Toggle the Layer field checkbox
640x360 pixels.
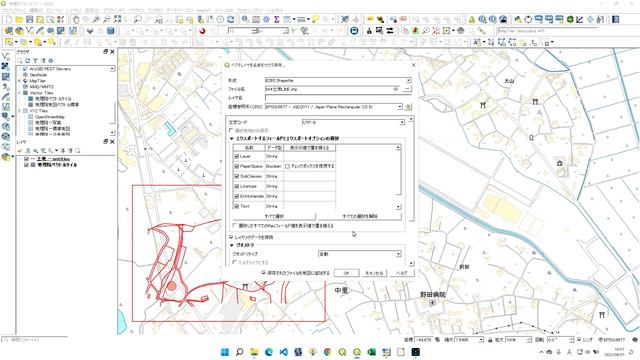236,156
